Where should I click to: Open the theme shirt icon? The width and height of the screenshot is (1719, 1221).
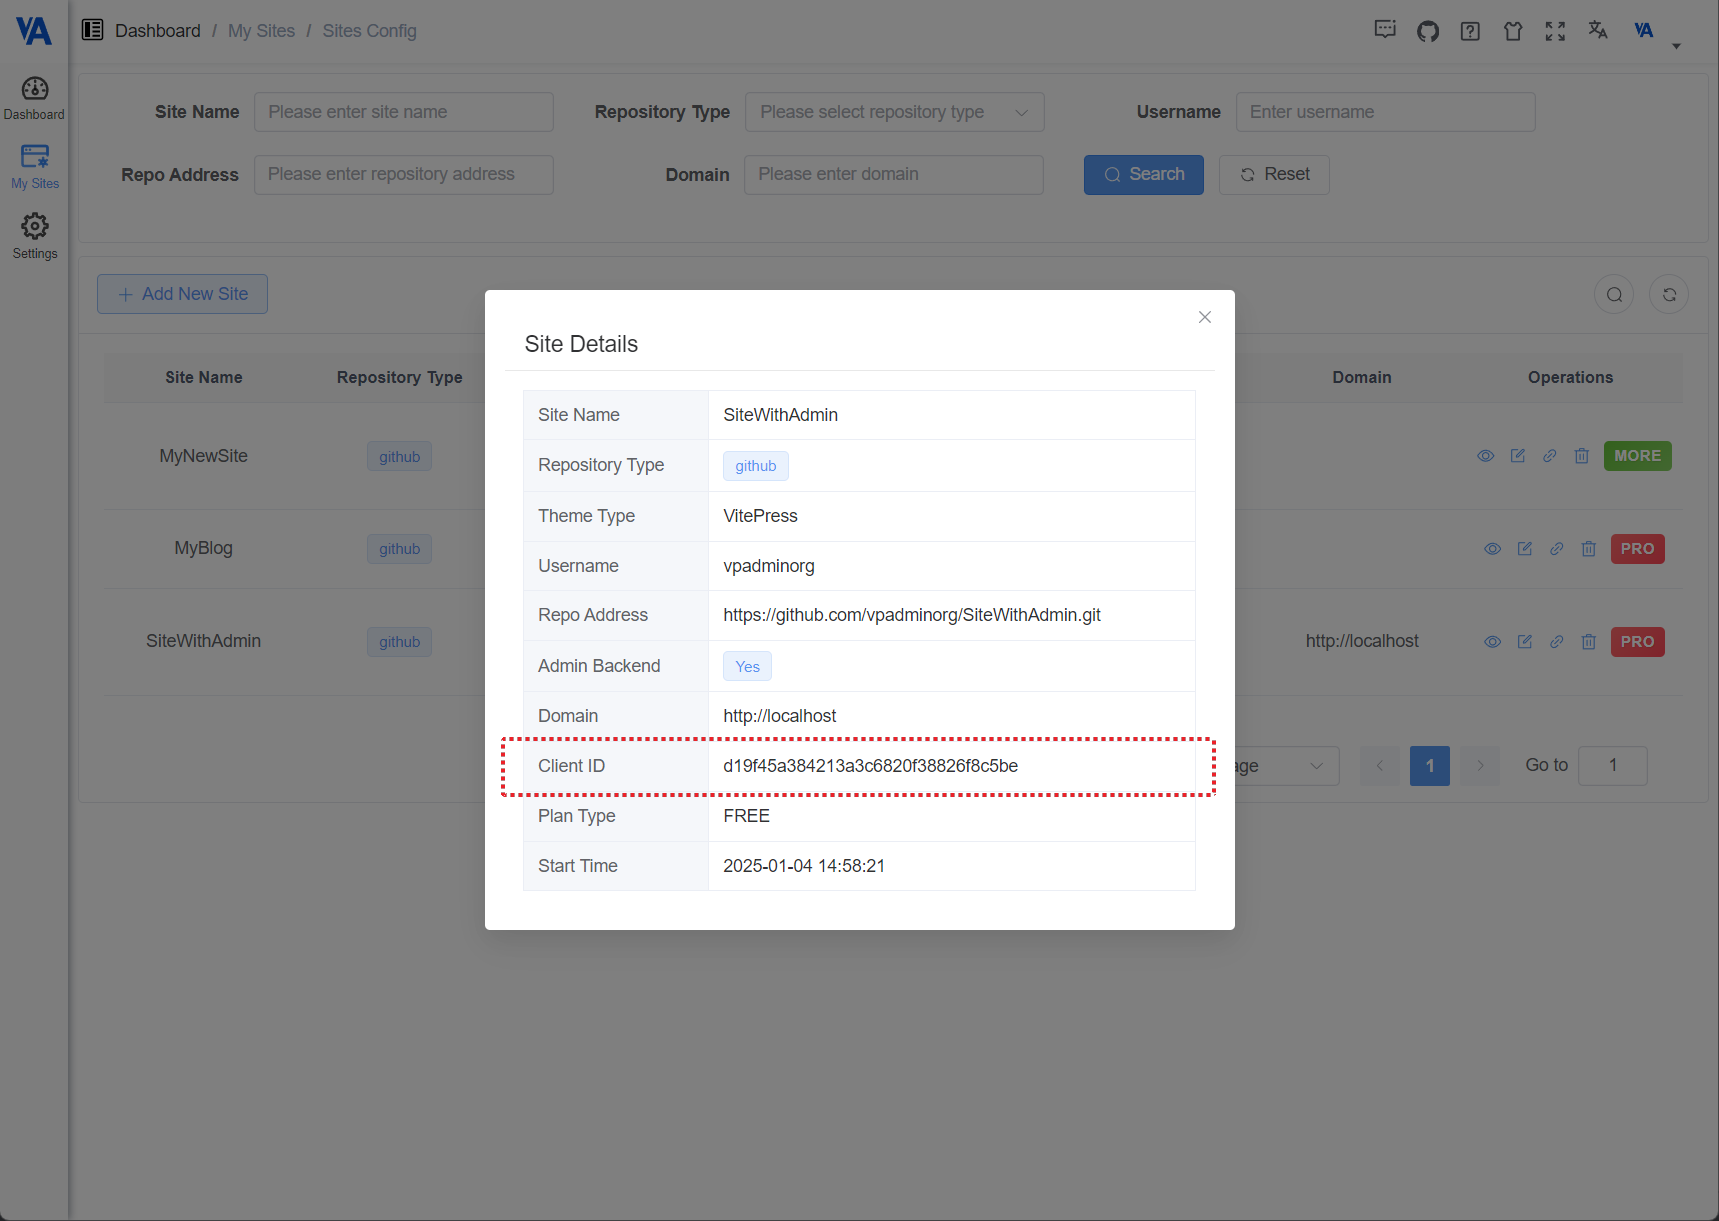click(x=1513, y=31)
